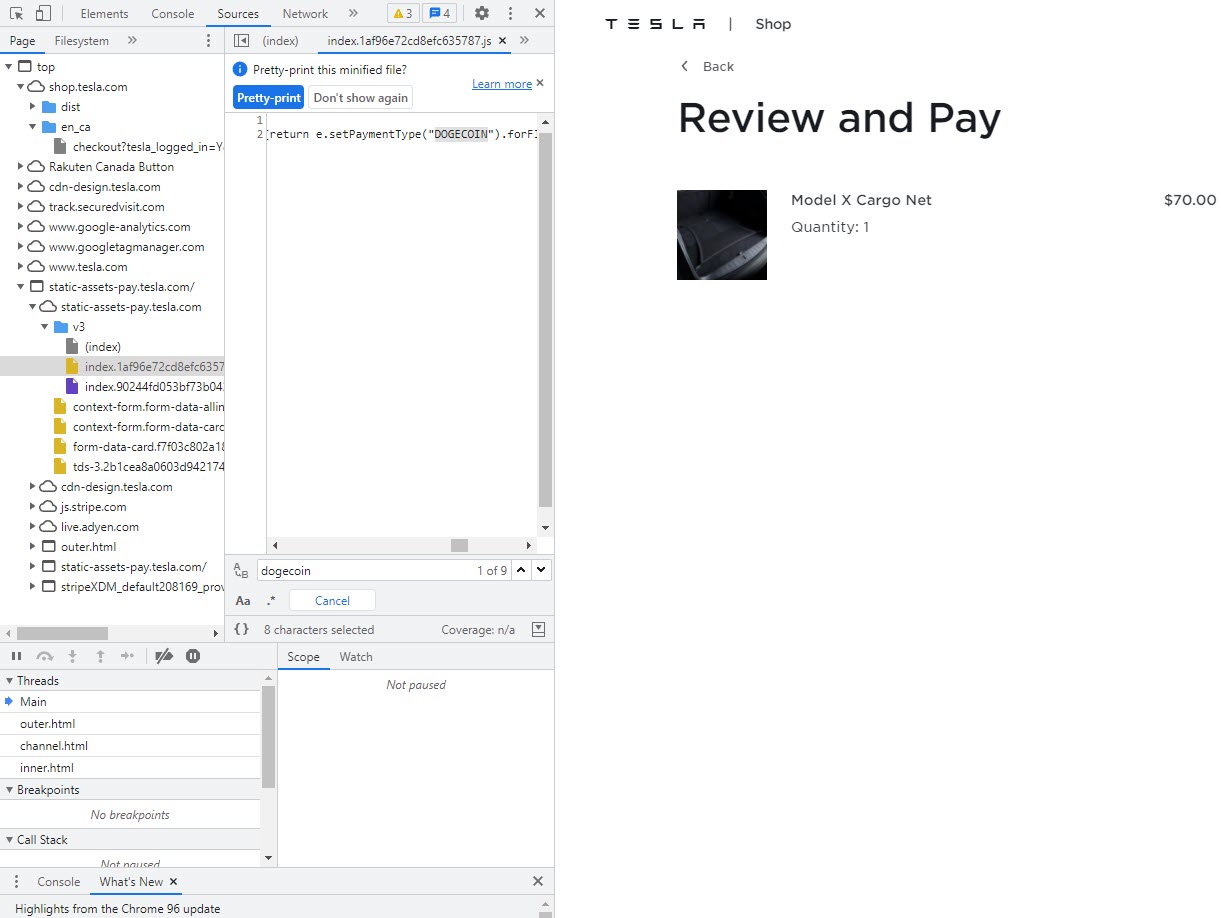Click the dogecoin search input field
The height and width of the screenshot is (918, 1221).
click(x=360, y=571)
